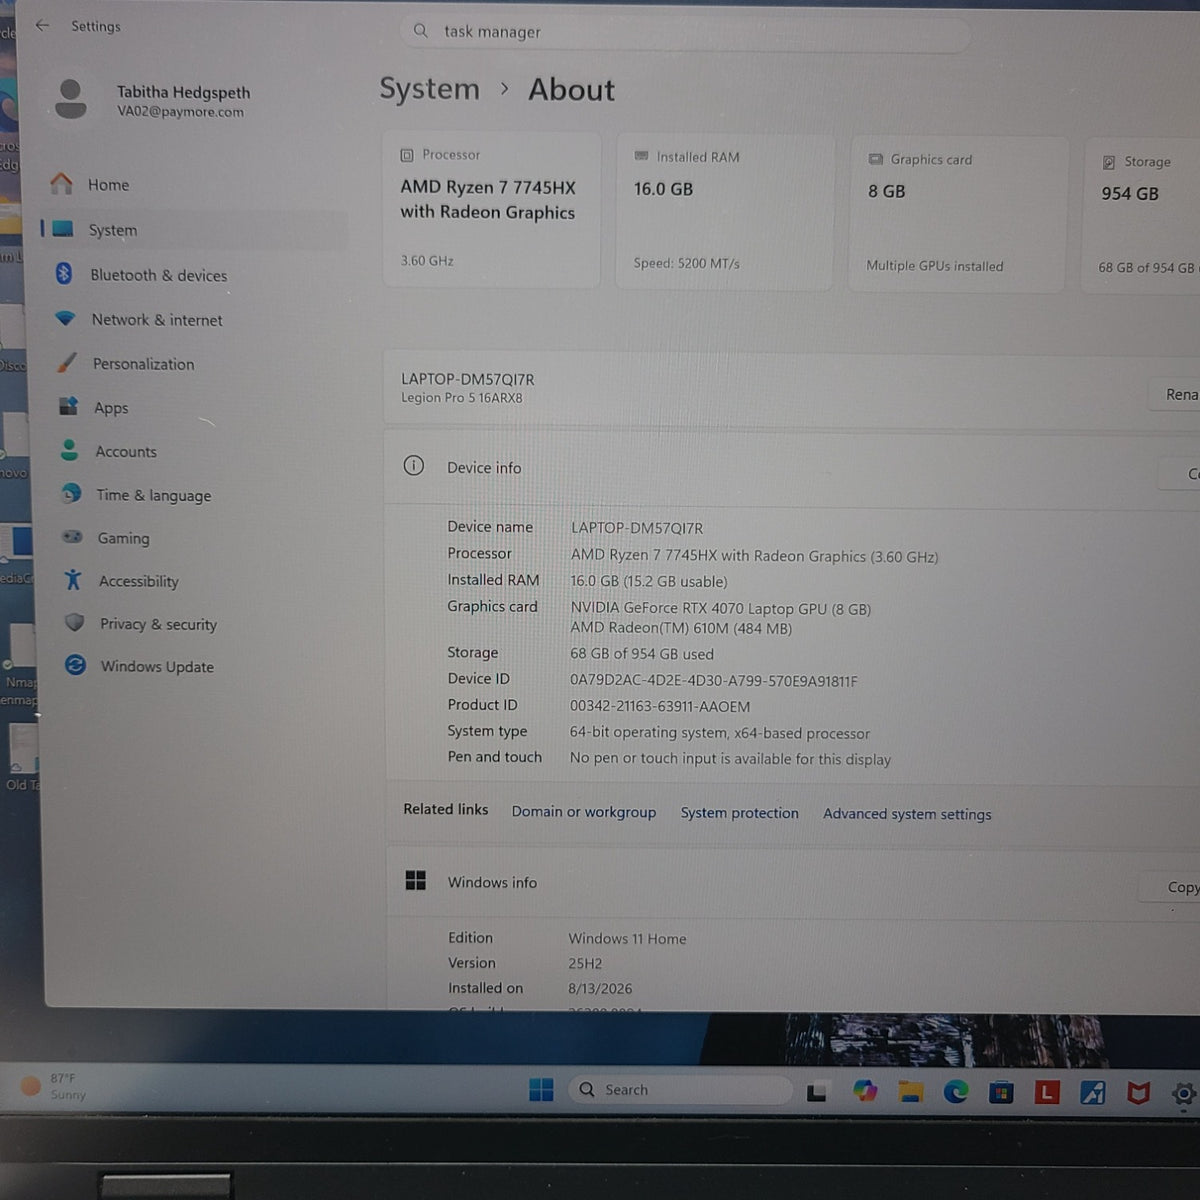The height and width of the screenshot is (1200, 1200).
Task: Focus the settings search box
Action: [x=685, y=32]
